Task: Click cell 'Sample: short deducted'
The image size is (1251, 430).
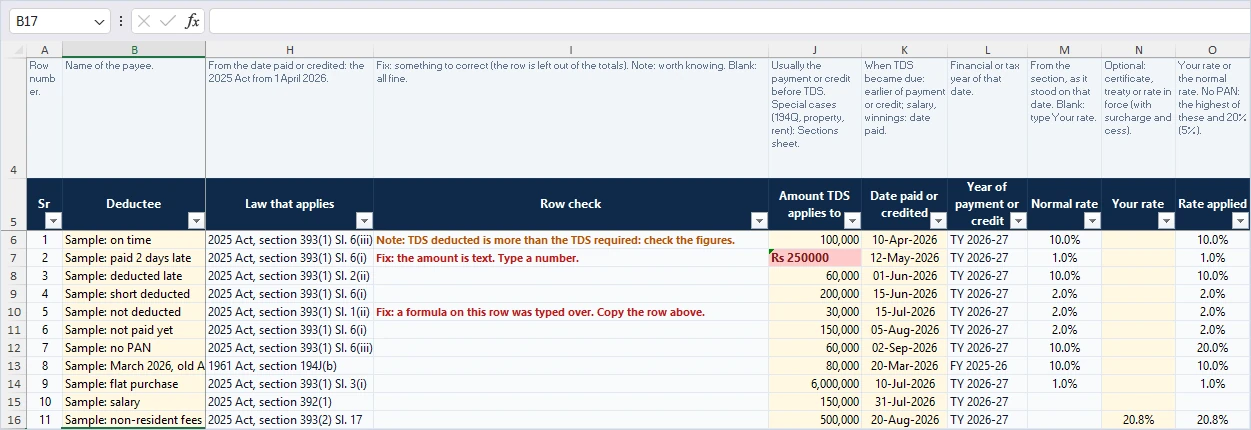Action: tap(134, 294)
